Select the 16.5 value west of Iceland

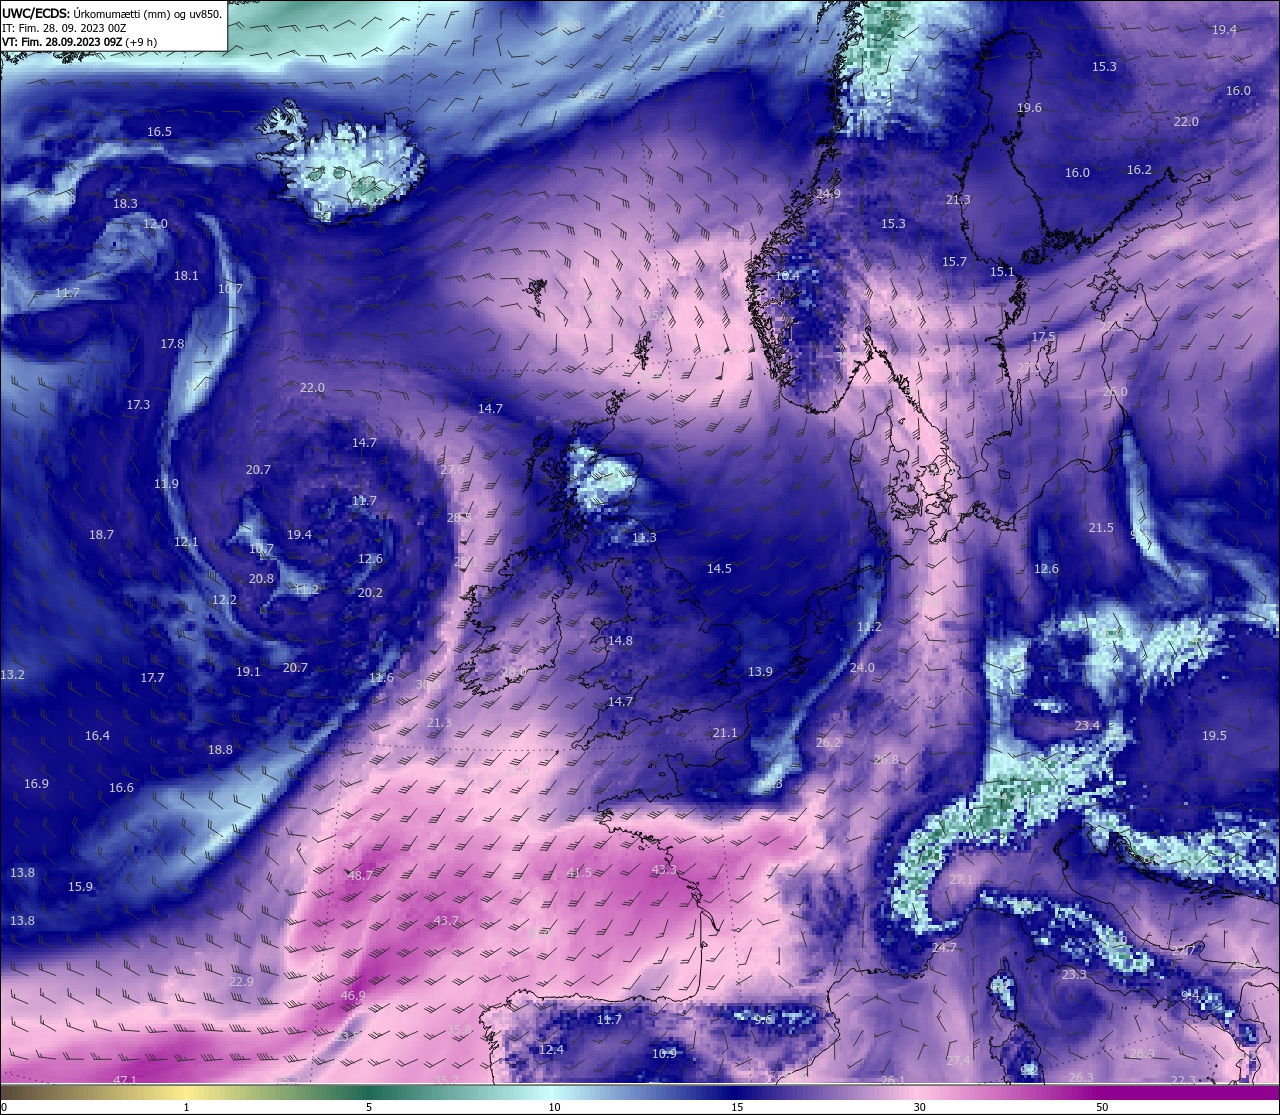(159, 132)
